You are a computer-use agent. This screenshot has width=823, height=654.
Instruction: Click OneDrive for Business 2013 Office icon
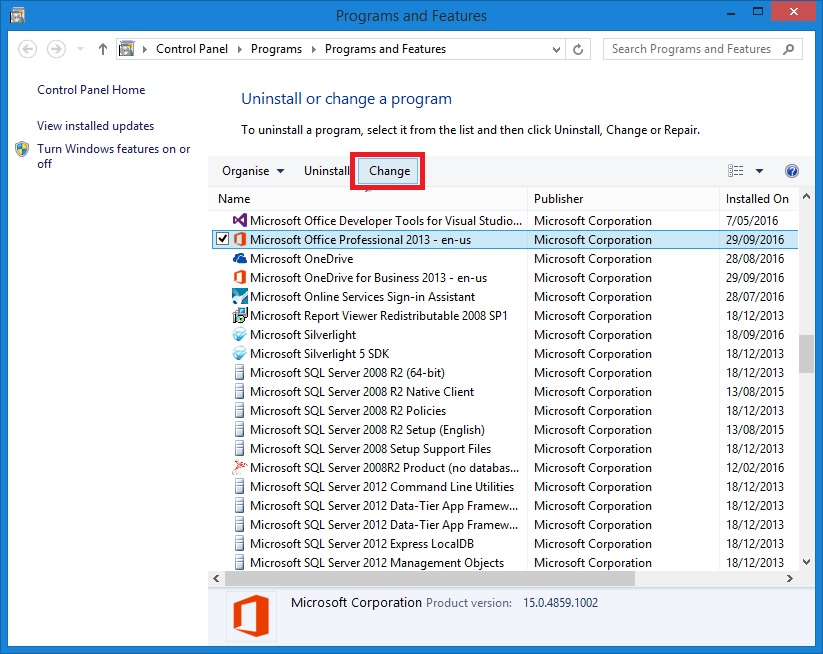pyautogui.click(x=239, y=278)
